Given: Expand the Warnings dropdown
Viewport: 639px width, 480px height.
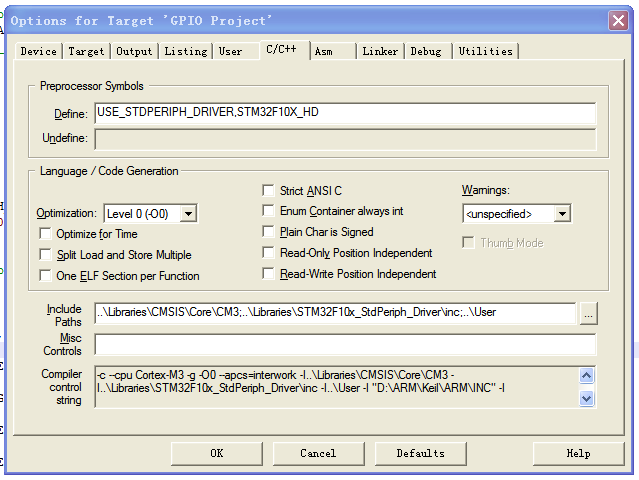Looking at the screenshot, I should click(562, 214).
